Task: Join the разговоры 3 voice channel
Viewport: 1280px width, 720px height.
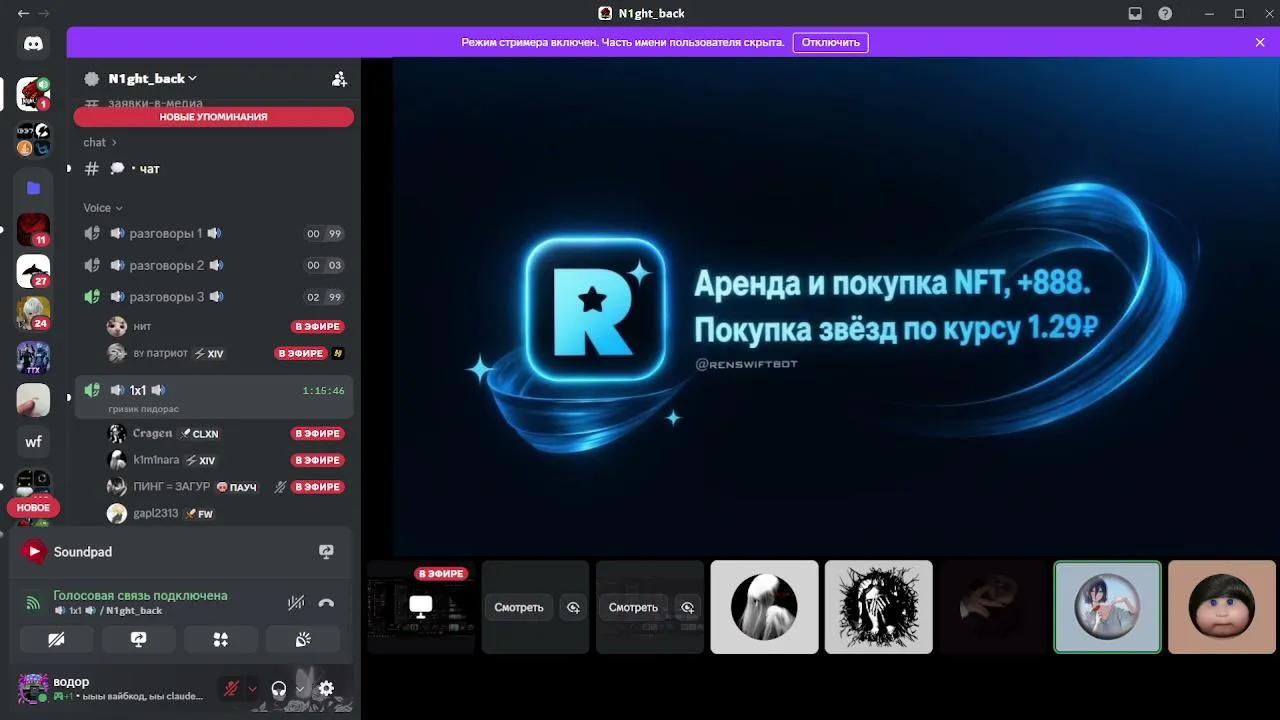Action: [214, 297]
